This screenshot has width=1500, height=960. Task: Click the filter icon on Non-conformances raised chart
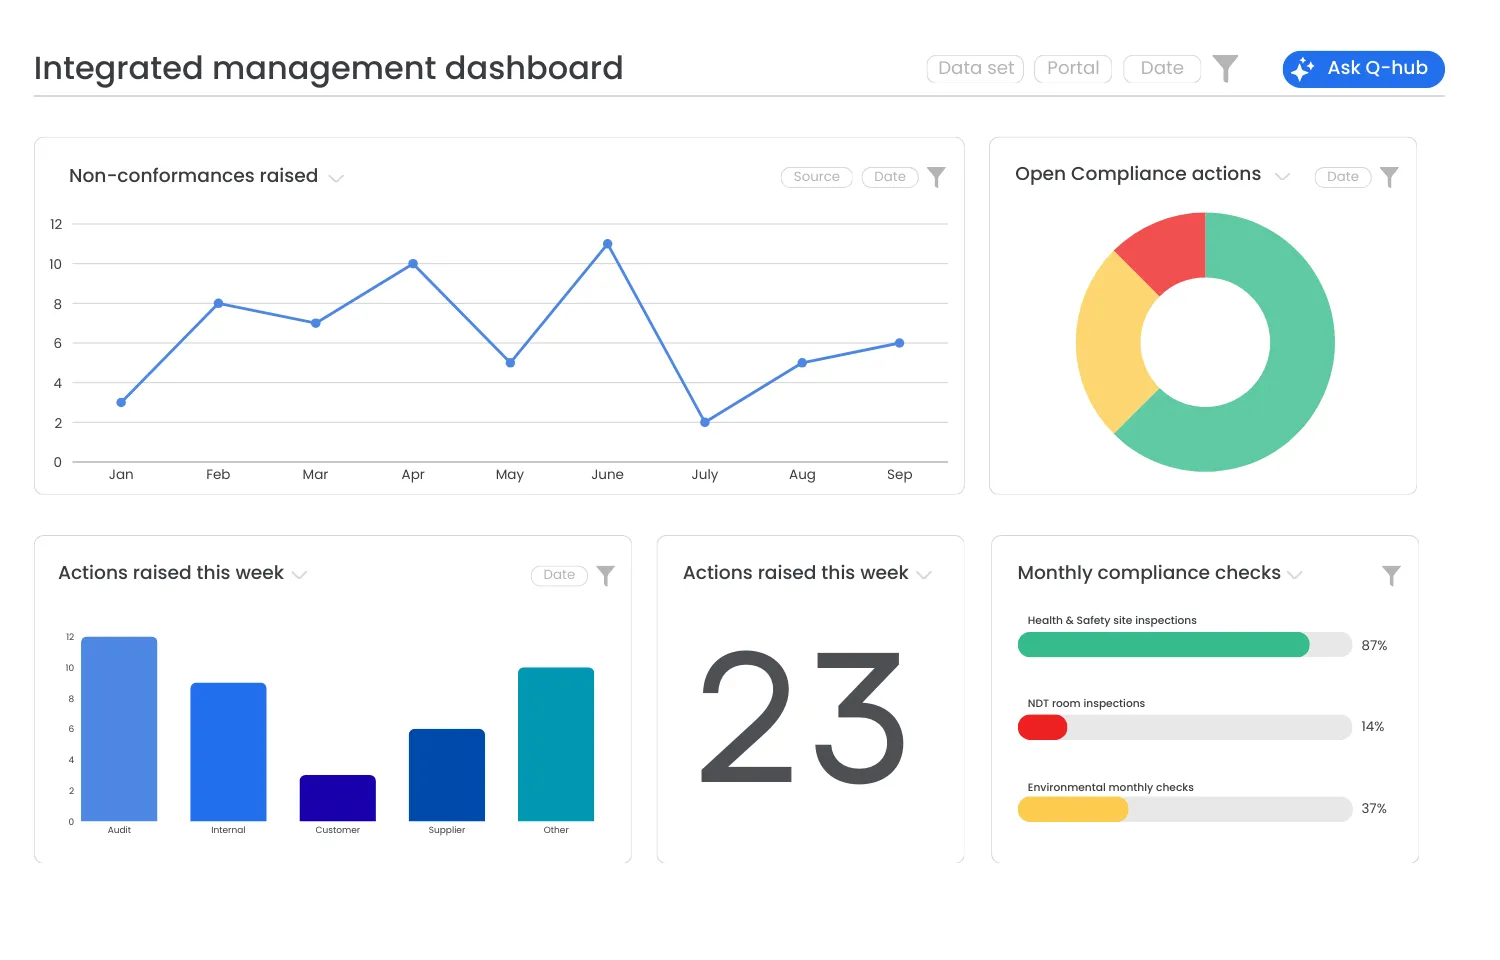point(936,177)
